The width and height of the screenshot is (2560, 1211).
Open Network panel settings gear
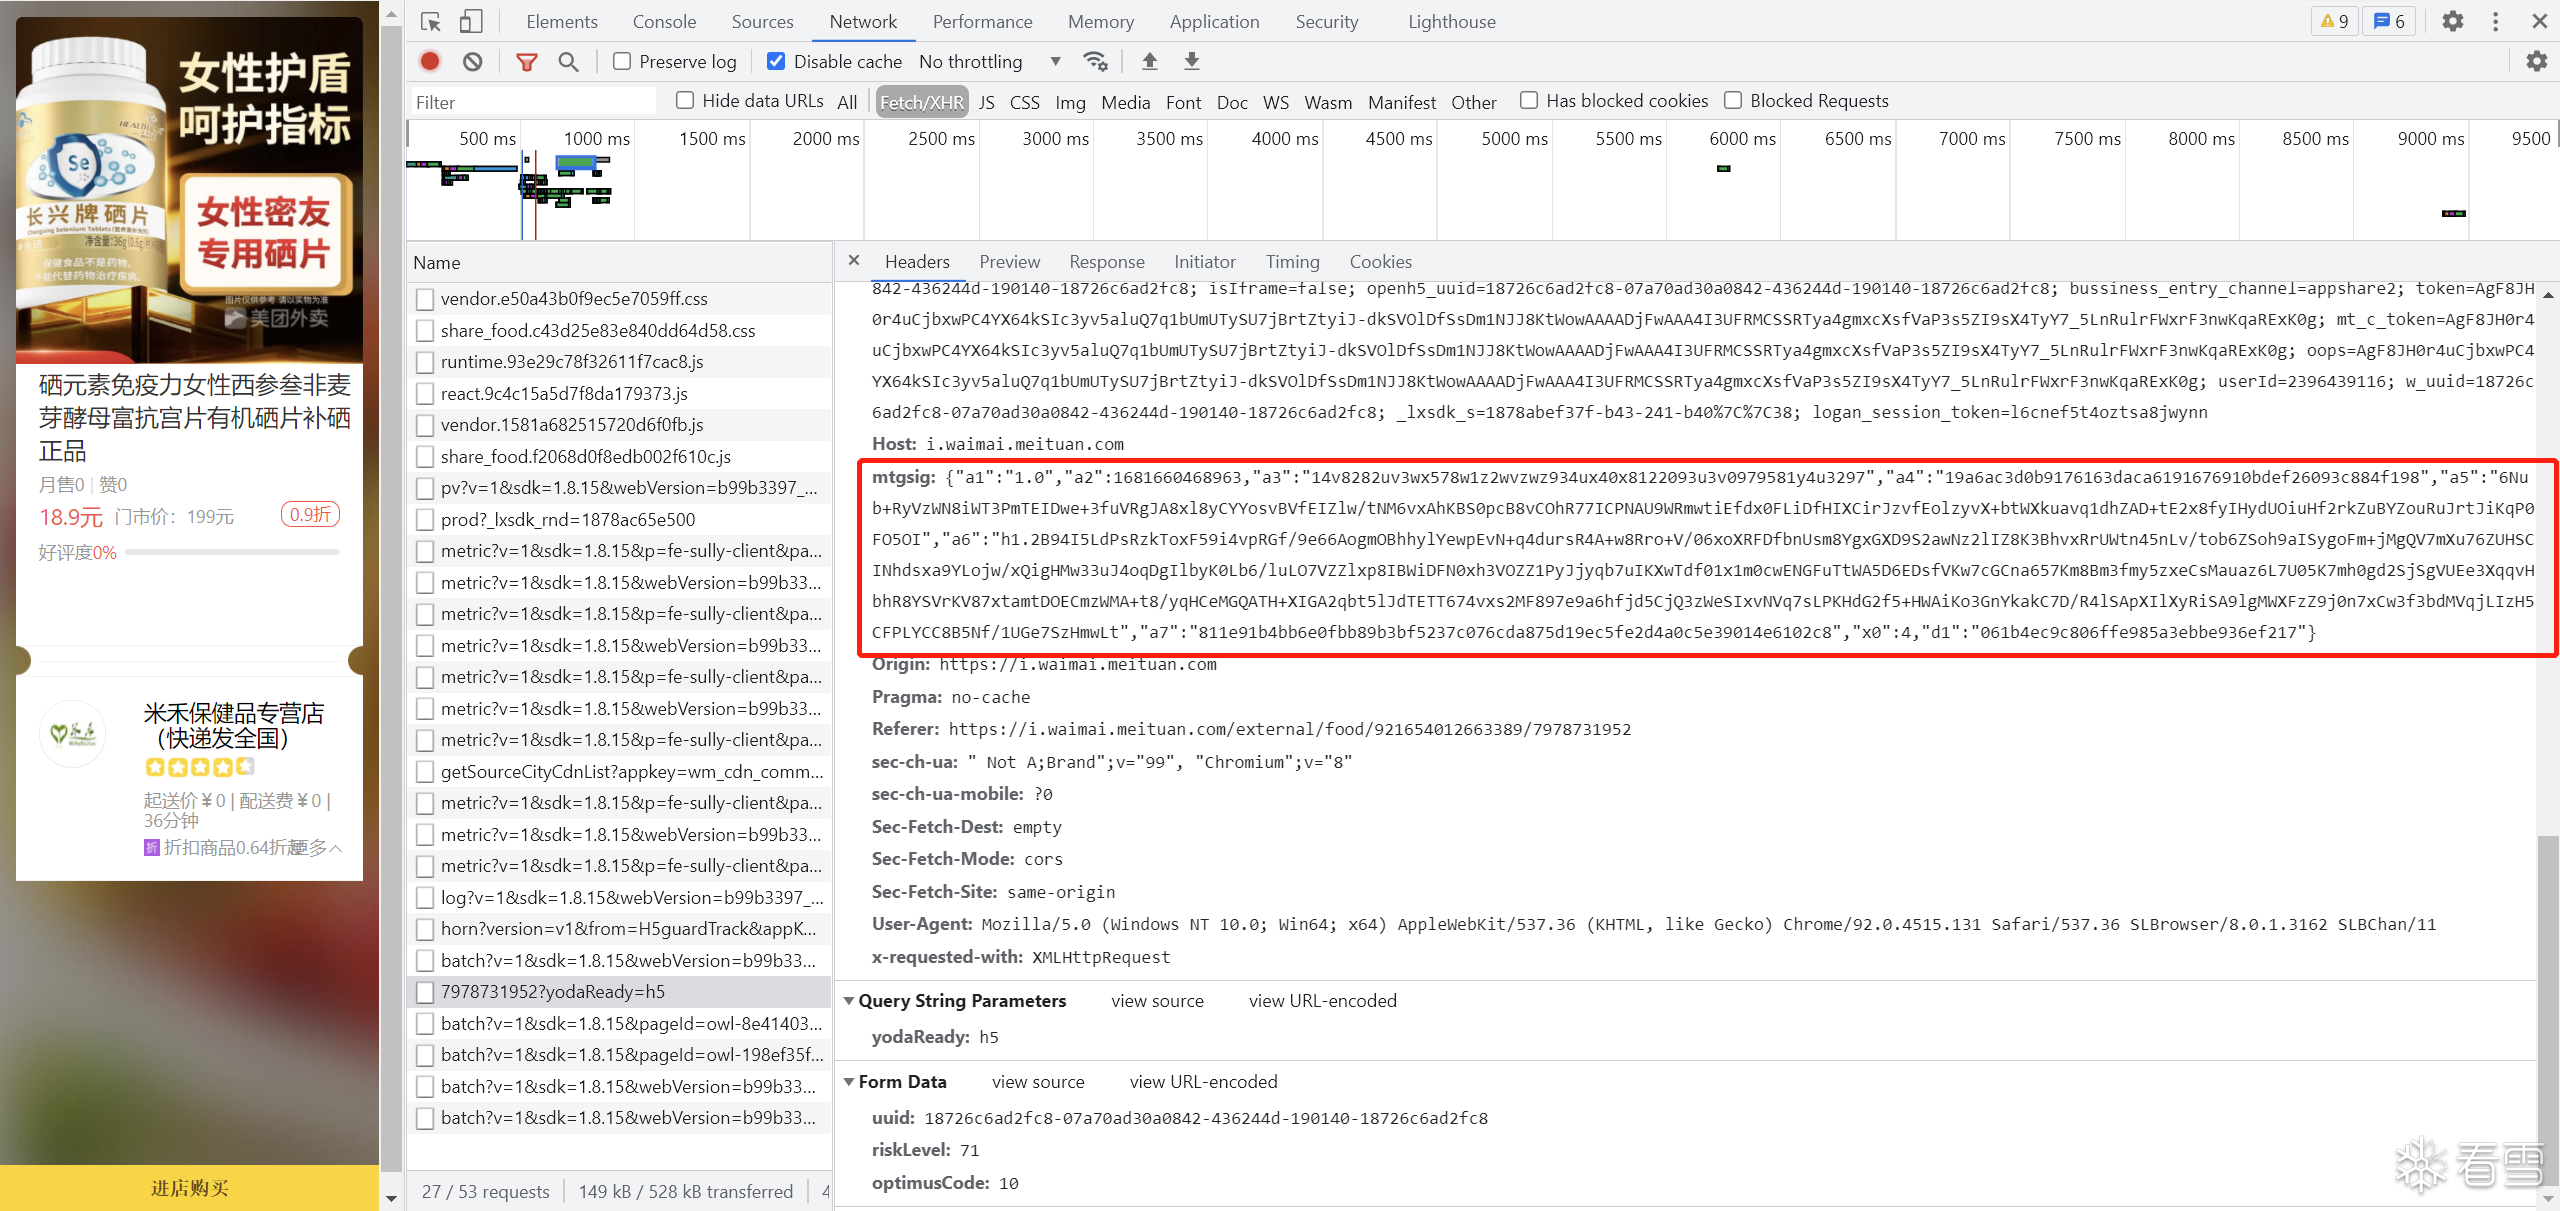[x=2537, y=61]
